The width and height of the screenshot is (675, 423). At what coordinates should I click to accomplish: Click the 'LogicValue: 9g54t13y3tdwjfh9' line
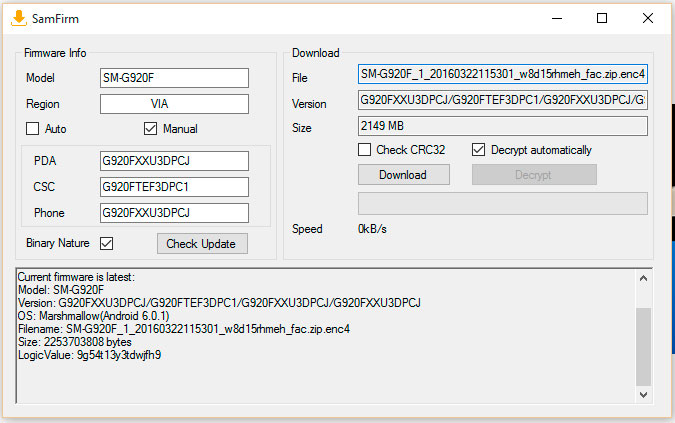[90, 355]
